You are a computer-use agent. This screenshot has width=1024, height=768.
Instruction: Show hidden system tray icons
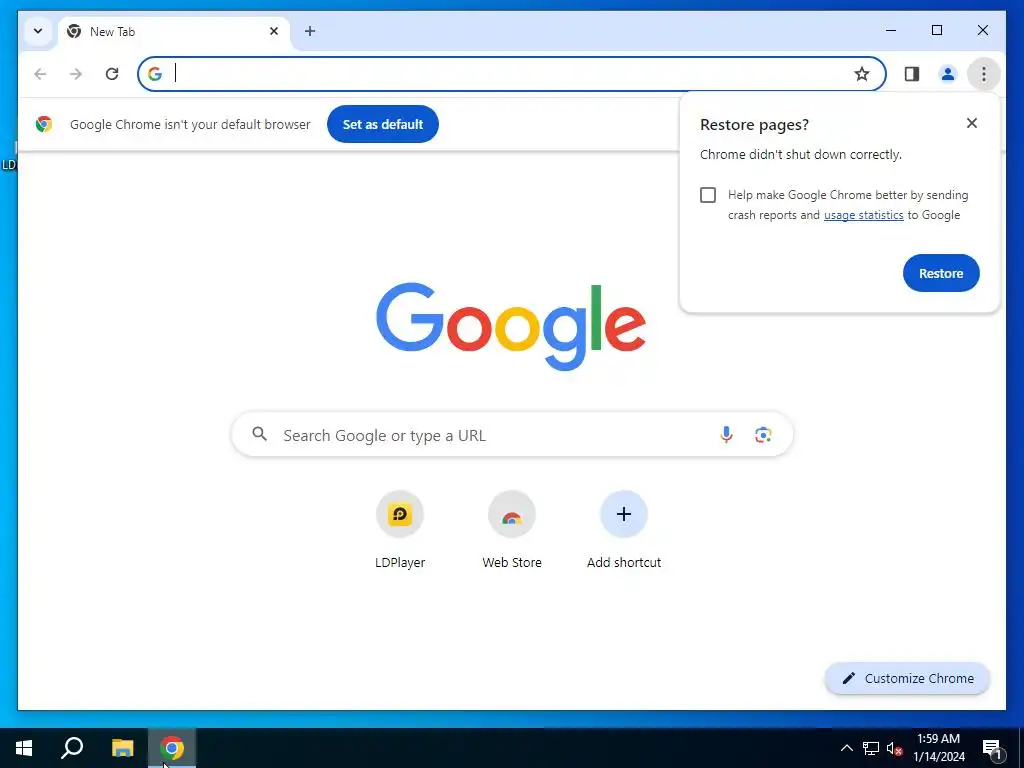(846, 748)
